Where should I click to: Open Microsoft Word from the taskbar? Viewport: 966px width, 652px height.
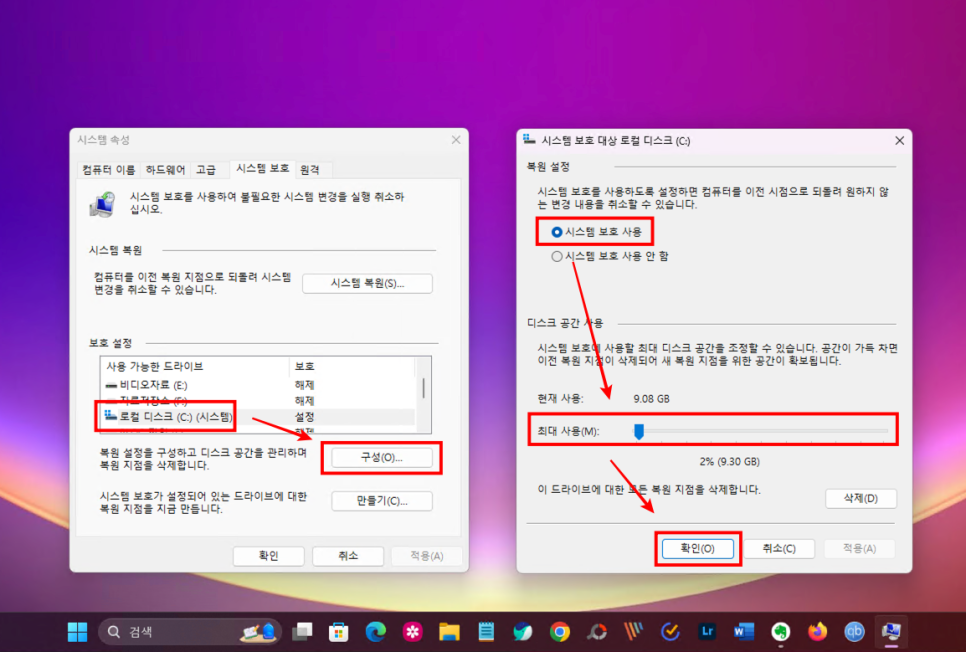pyautogui.click(x=744, y=632)
